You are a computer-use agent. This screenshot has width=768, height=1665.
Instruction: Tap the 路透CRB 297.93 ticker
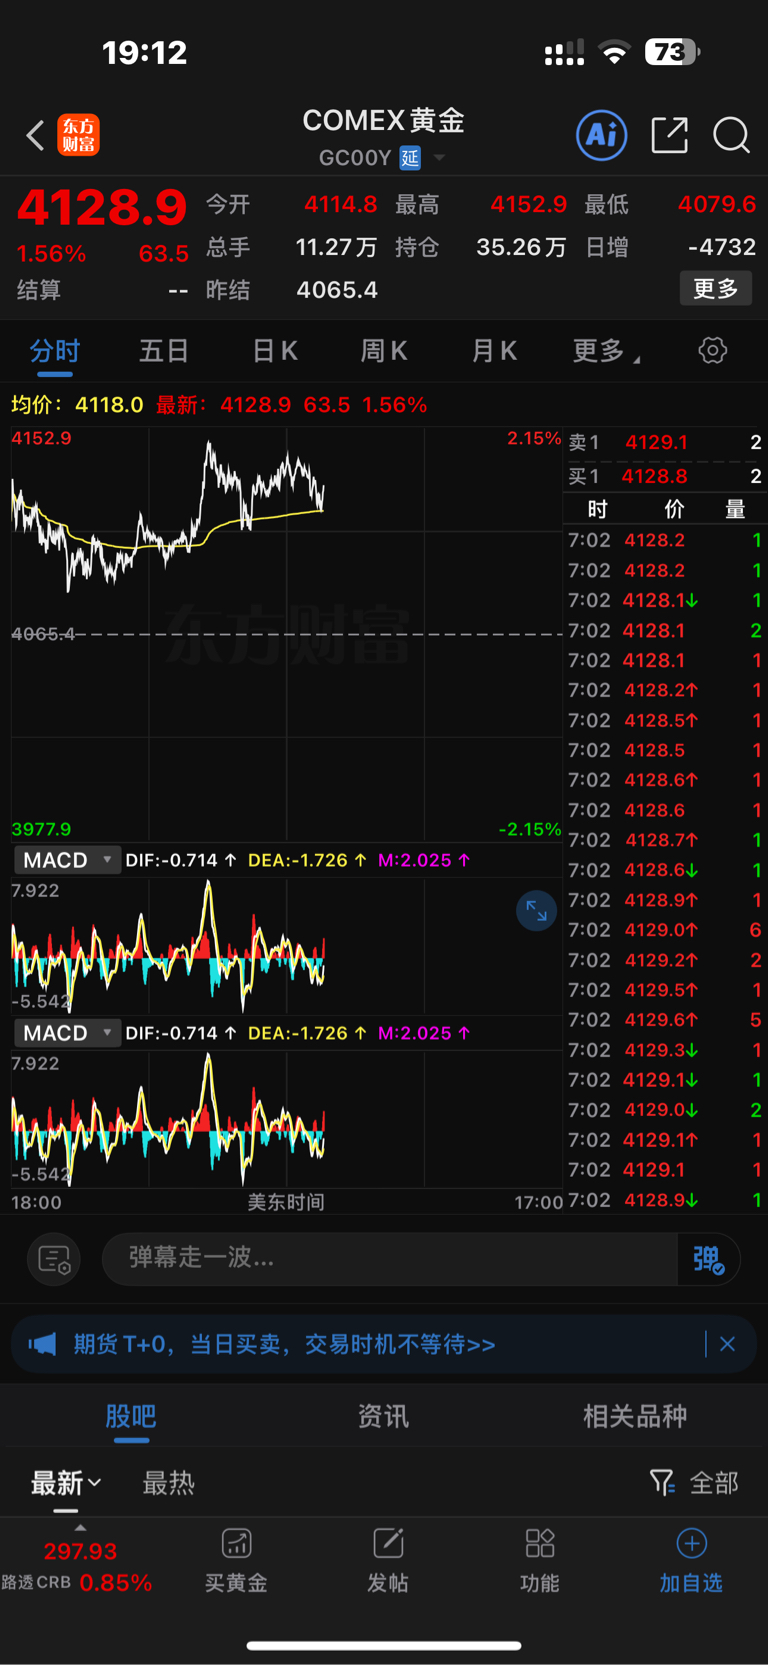[77, 1567]
